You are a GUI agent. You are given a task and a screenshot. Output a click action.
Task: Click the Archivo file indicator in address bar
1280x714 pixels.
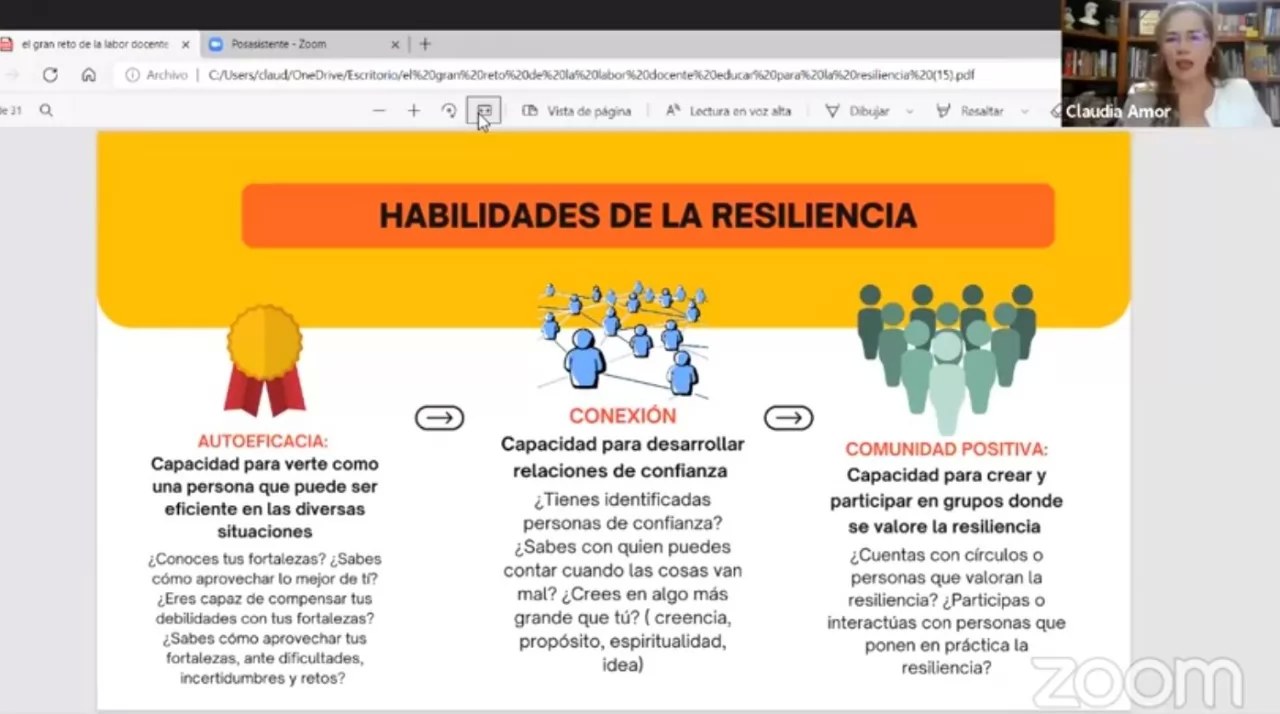click(158, 74)
